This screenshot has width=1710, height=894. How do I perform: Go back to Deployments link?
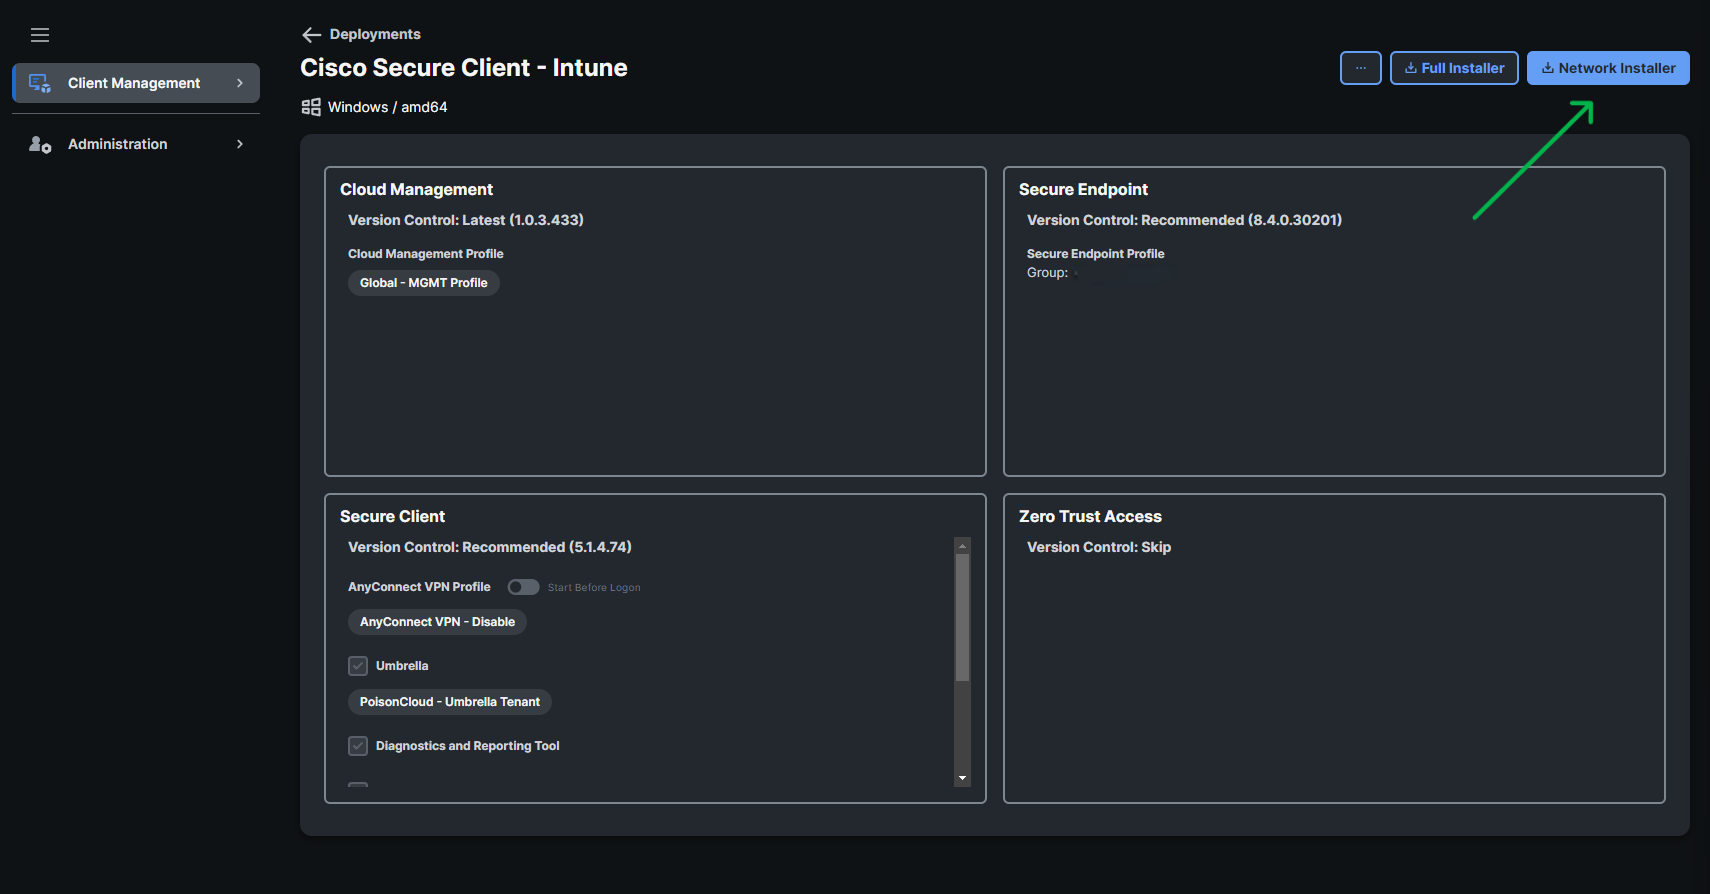coord(375,34)
